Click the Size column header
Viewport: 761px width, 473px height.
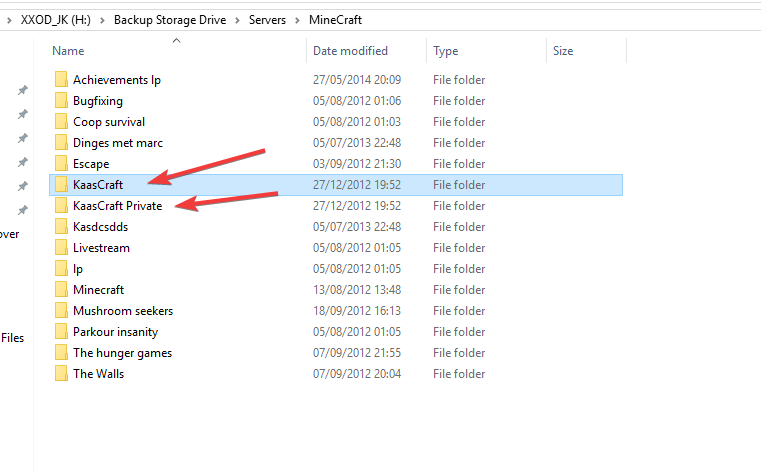point(563,50)
